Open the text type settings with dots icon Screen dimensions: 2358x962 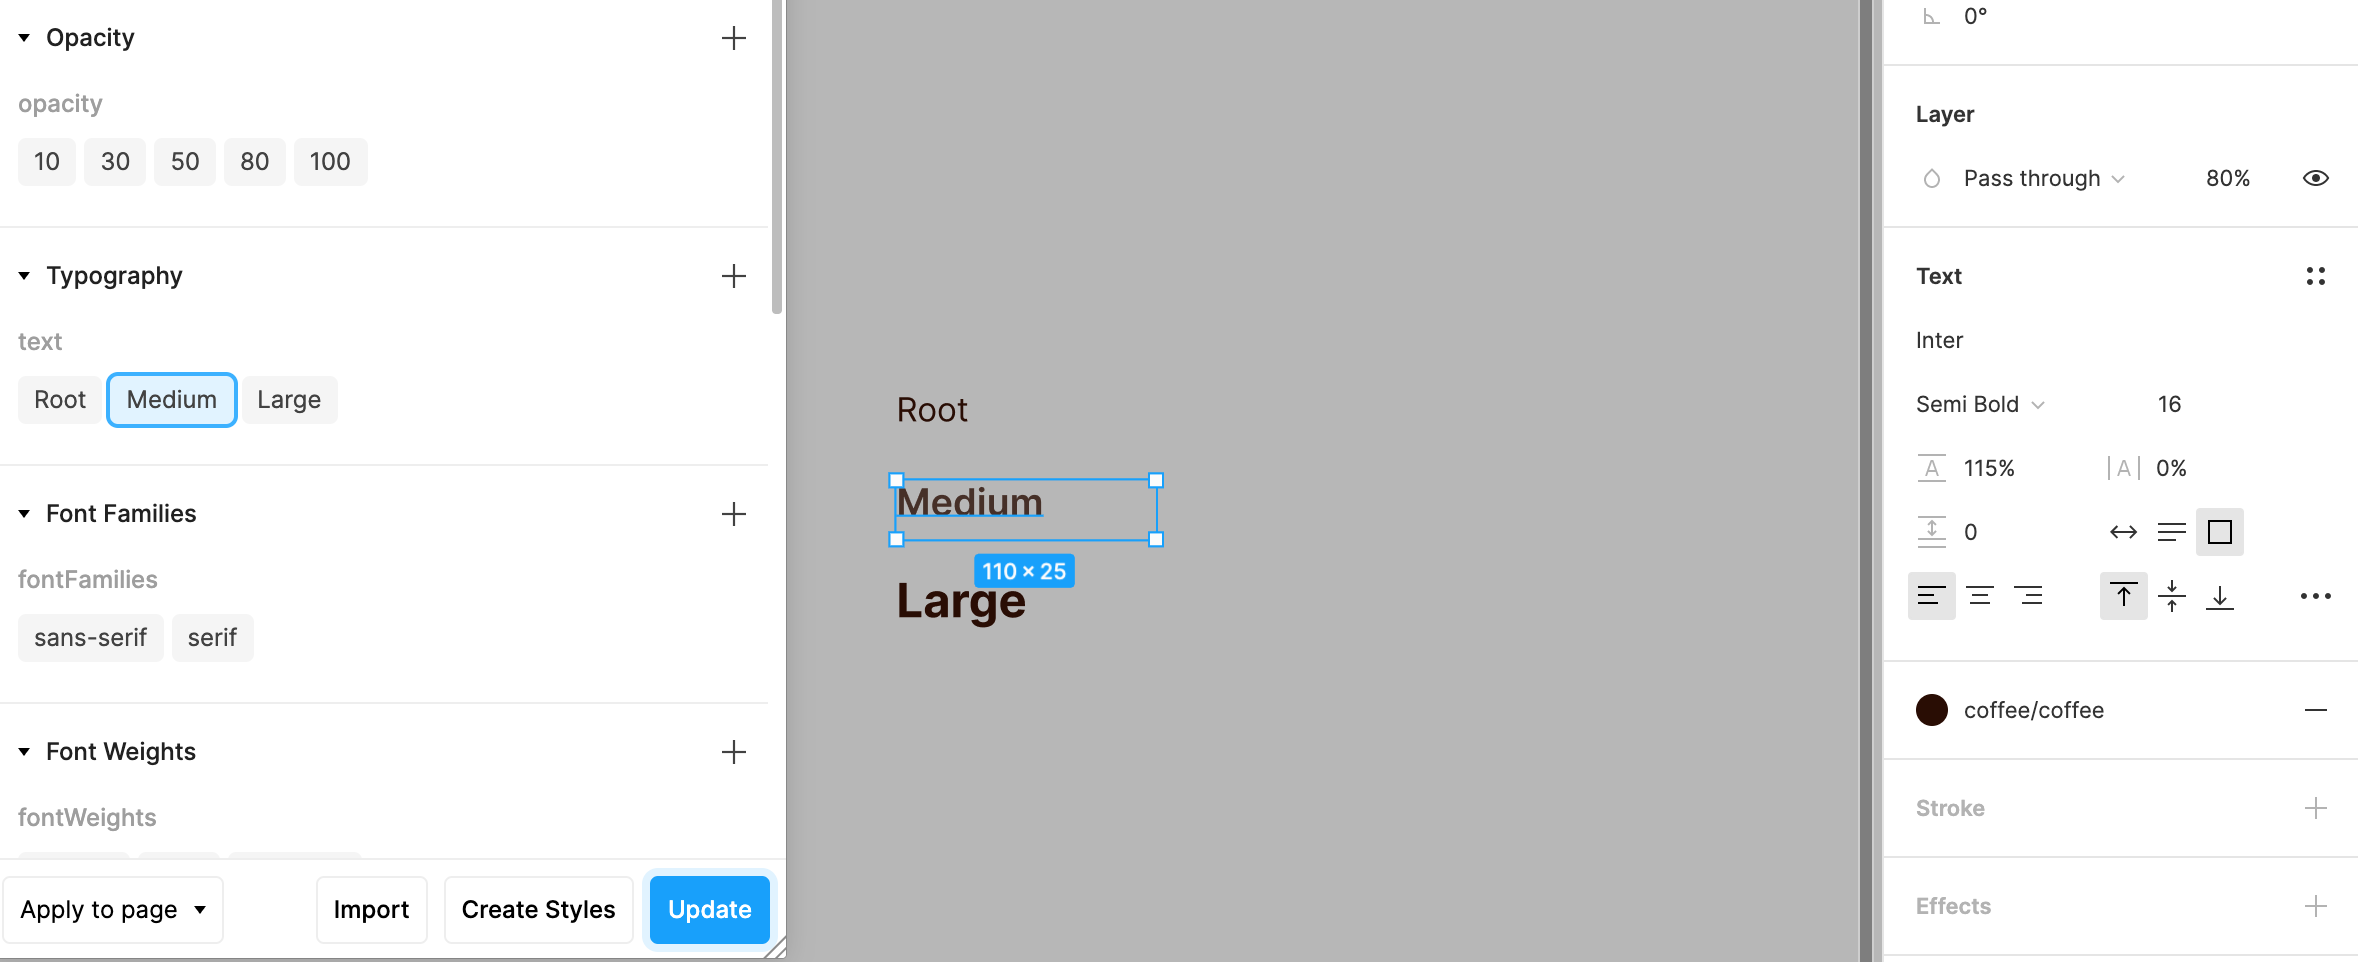coord(2316,276)
